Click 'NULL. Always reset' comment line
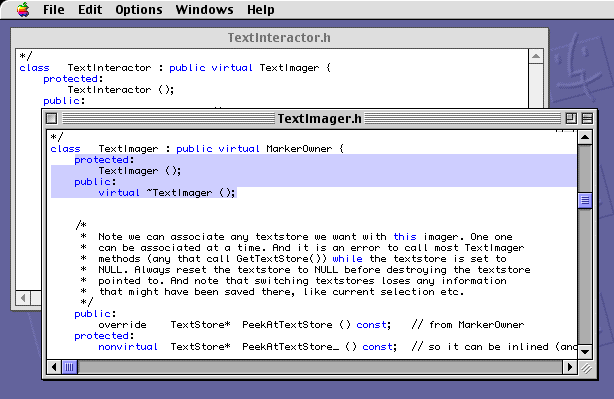The image size is (614, 399). click(314, 270)
